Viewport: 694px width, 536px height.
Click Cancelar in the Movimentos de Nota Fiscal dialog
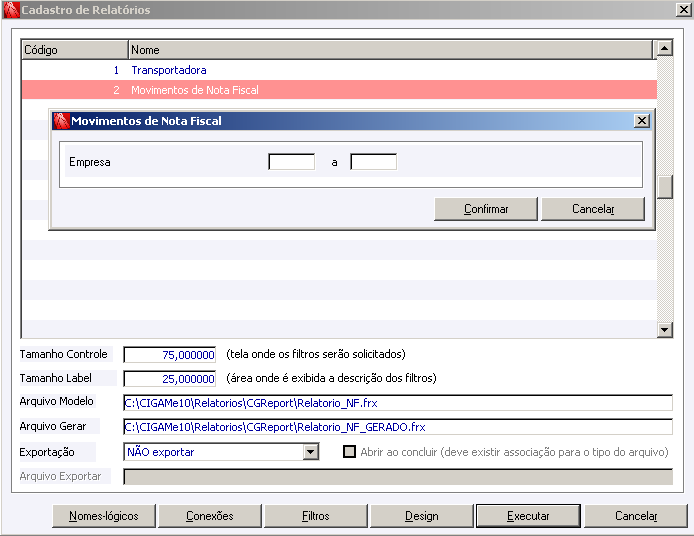tap(593, 209)
